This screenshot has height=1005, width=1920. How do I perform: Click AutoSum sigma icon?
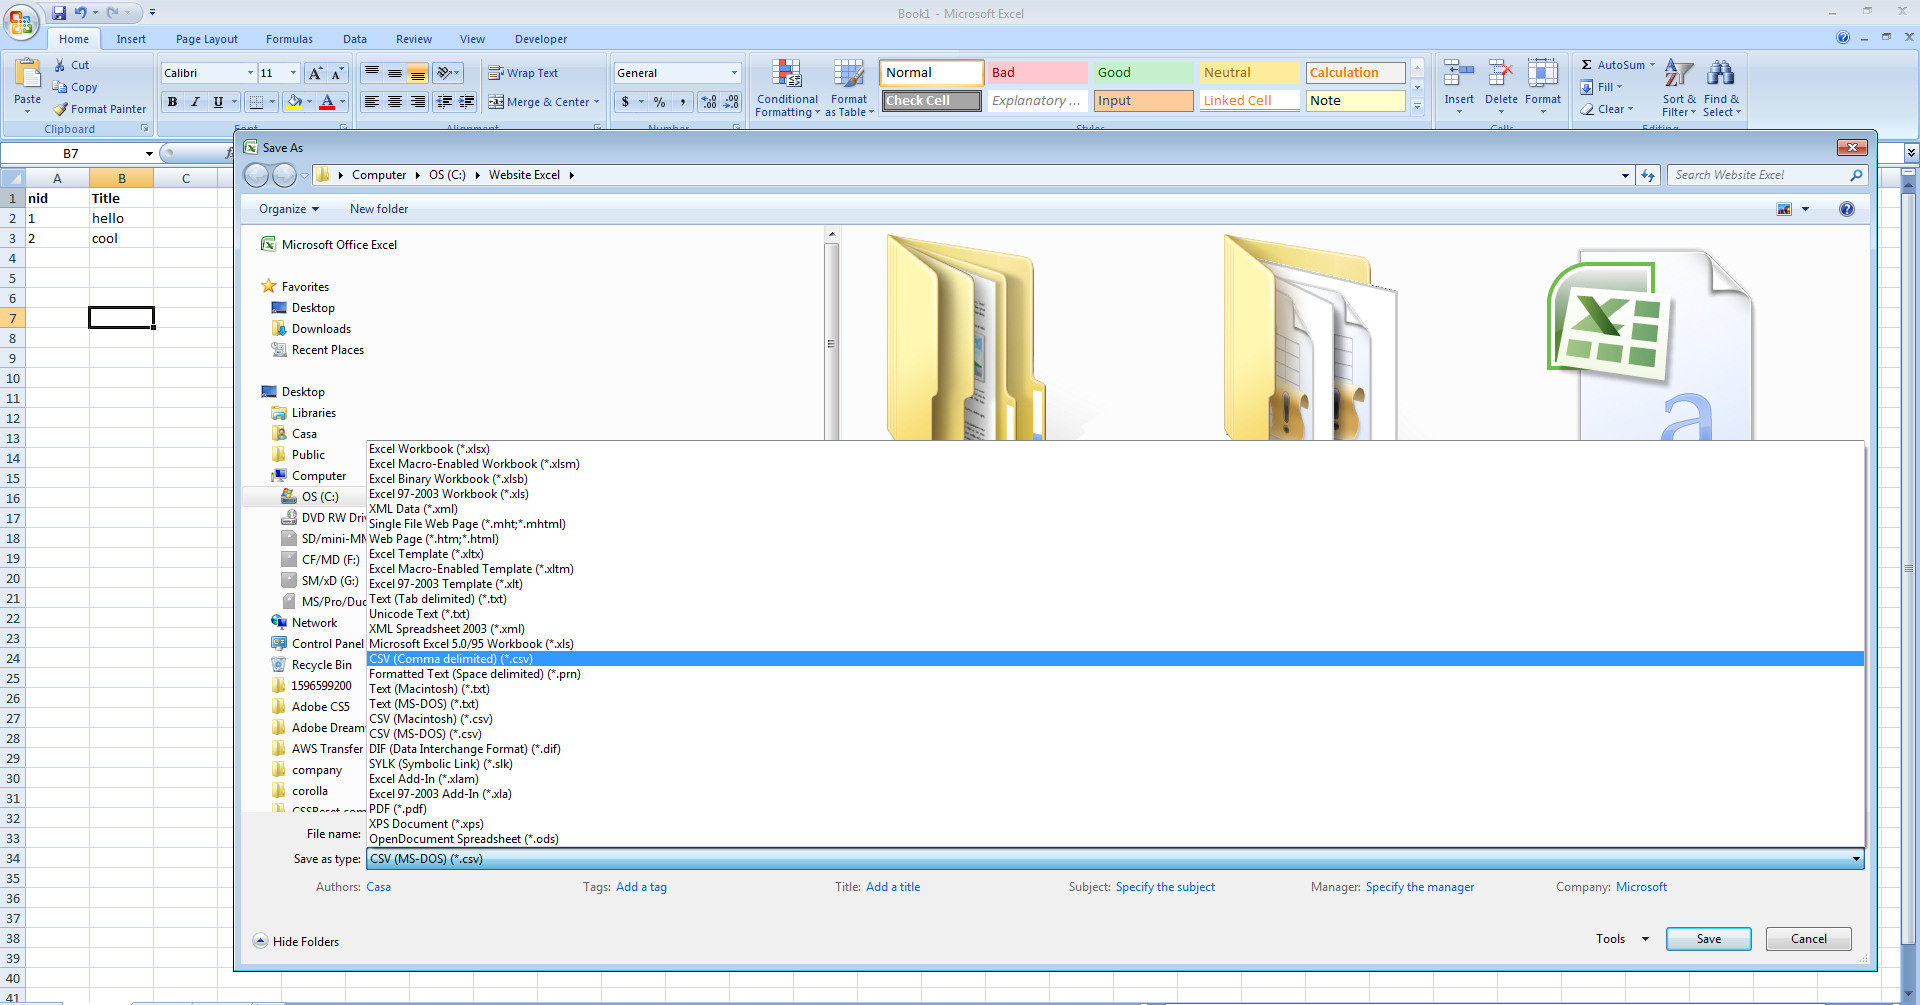1586,65
